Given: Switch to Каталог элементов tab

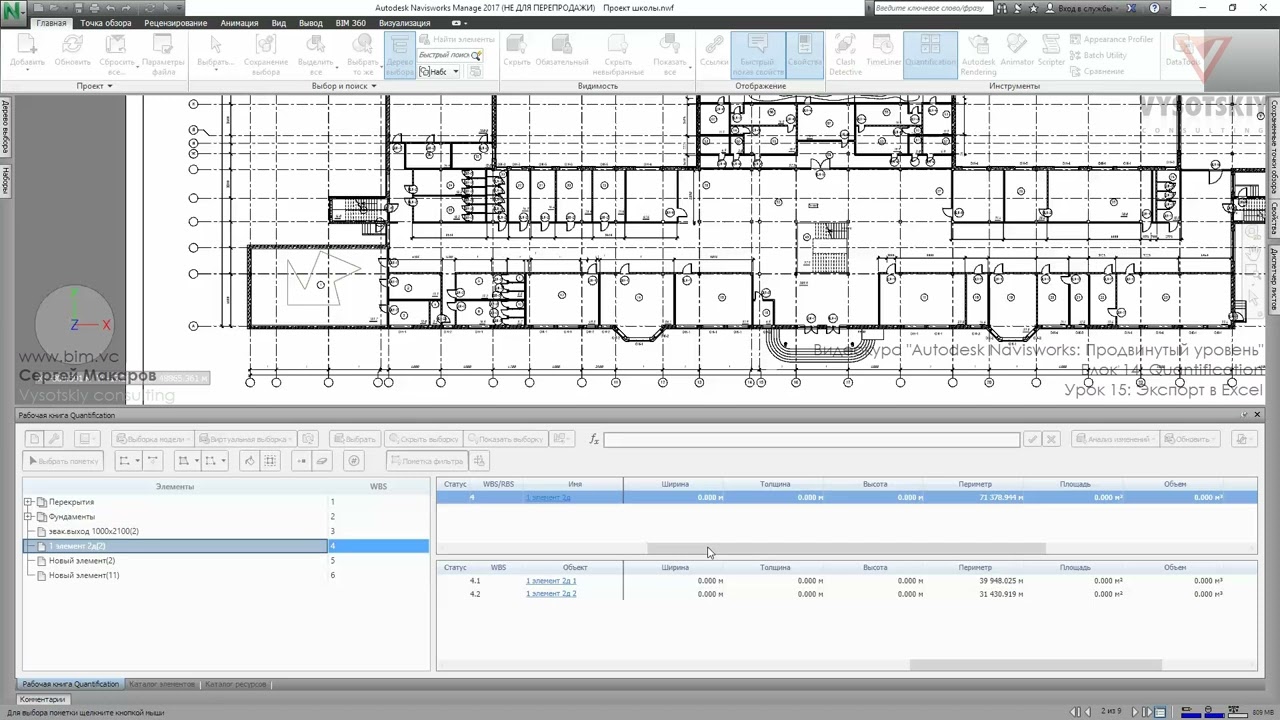Looking at the screenshot, I should click(162, 684).
